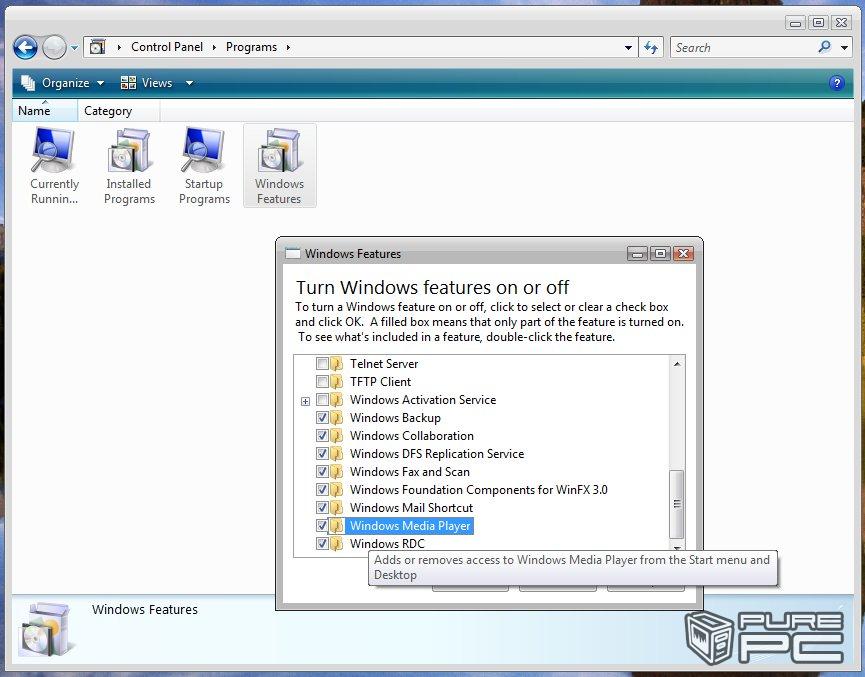This screenshot has height=677, width=865.
Task: Uncheck the Windows Mail Shortcut checkbox
Action: pos(322,508)
